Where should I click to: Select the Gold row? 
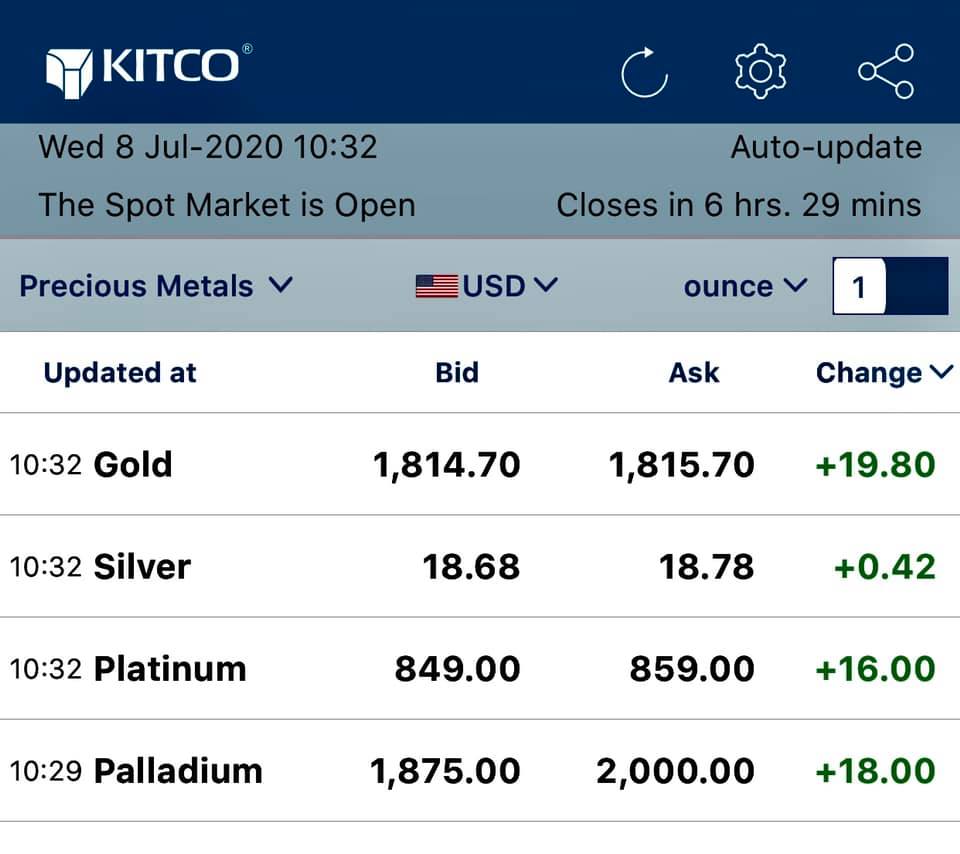[x=133, y=465]
